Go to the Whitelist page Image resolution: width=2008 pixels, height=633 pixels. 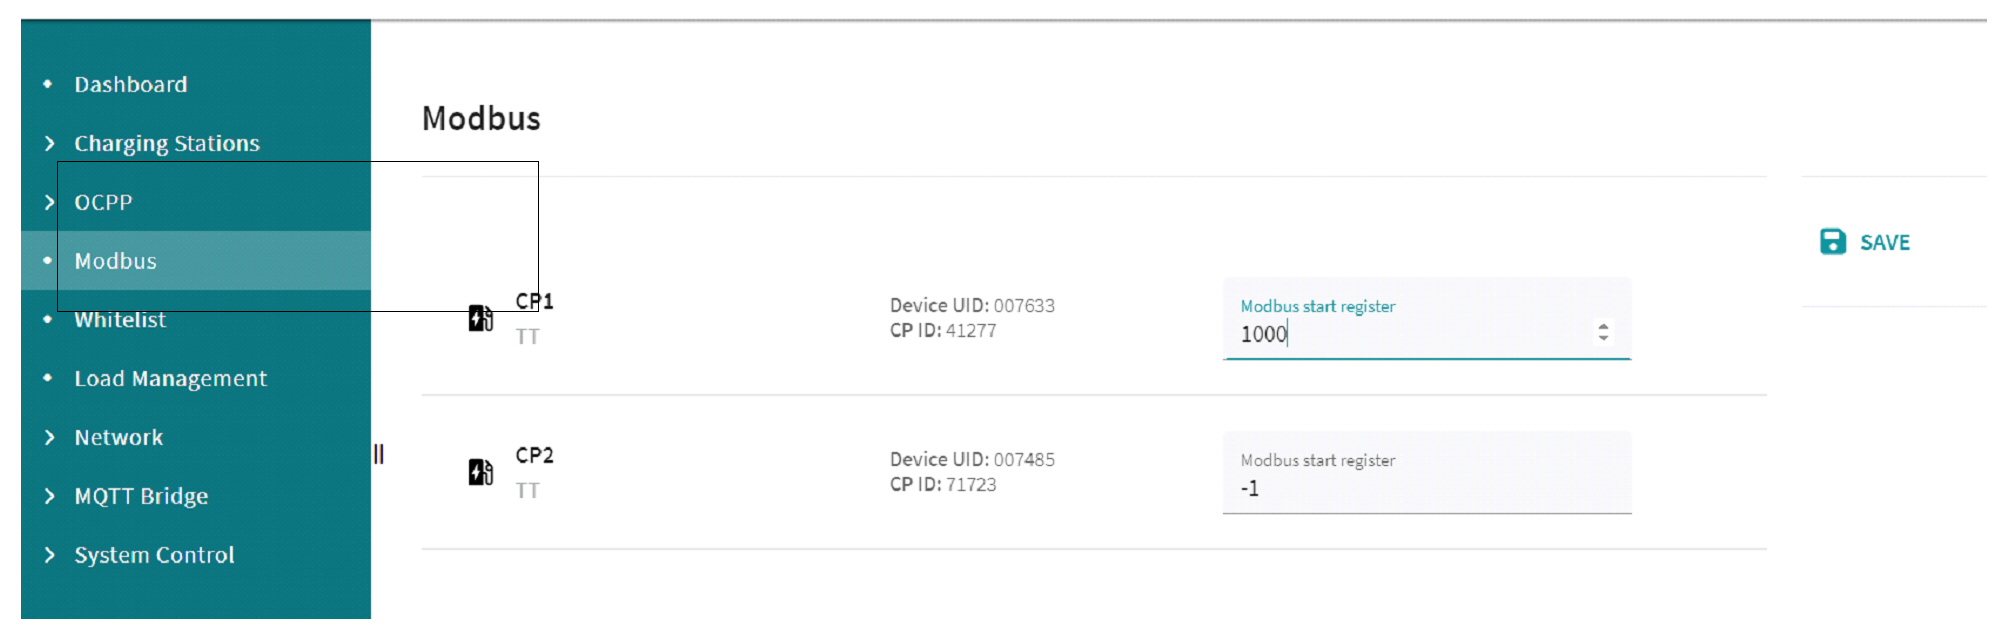pyautogui.click(x=120, y=320)
